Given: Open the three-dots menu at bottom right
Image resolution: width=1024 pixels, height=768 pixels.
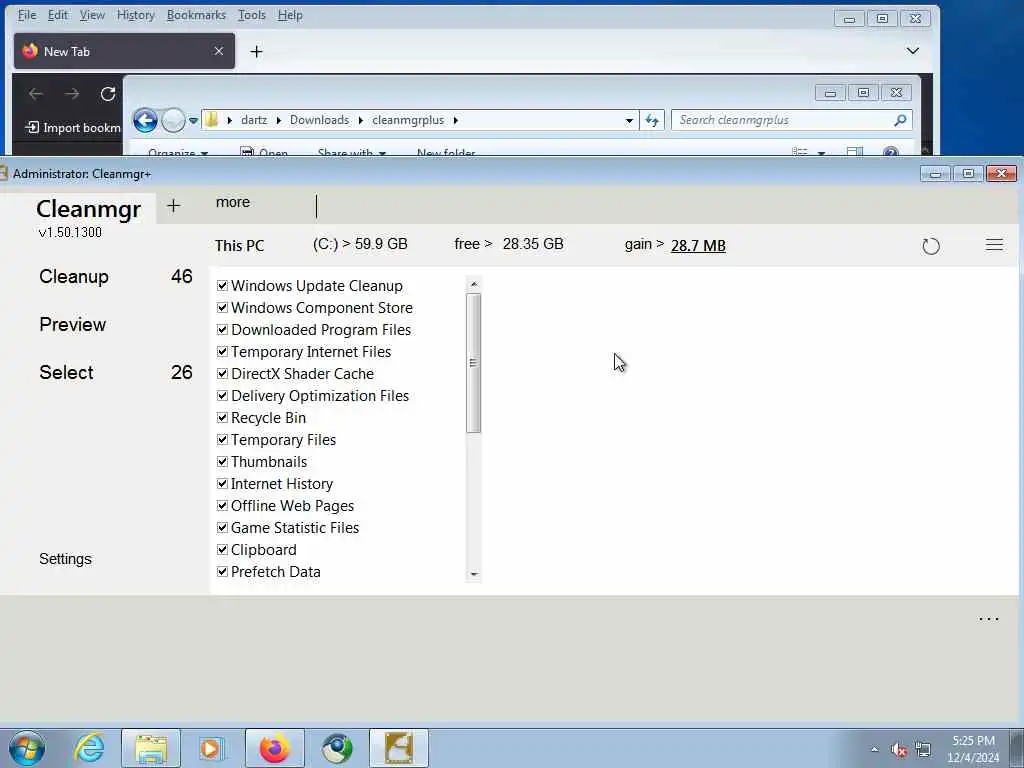Looking at the screenshot, I should pyautogui.click(x=988, y=619).
